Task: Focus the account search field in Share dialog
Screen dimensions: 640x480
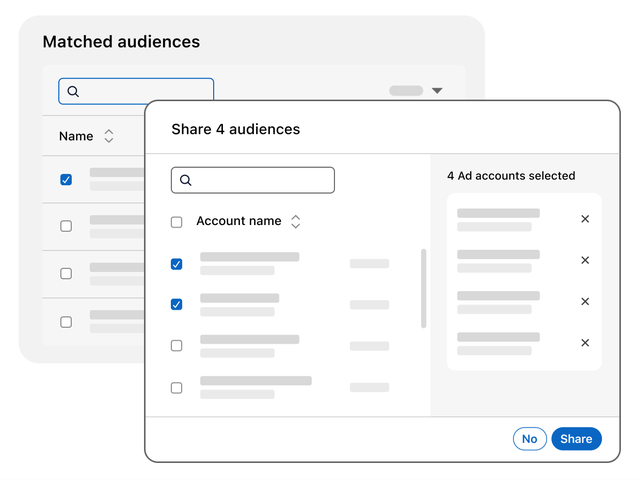Action: click(x=253, y=180)
